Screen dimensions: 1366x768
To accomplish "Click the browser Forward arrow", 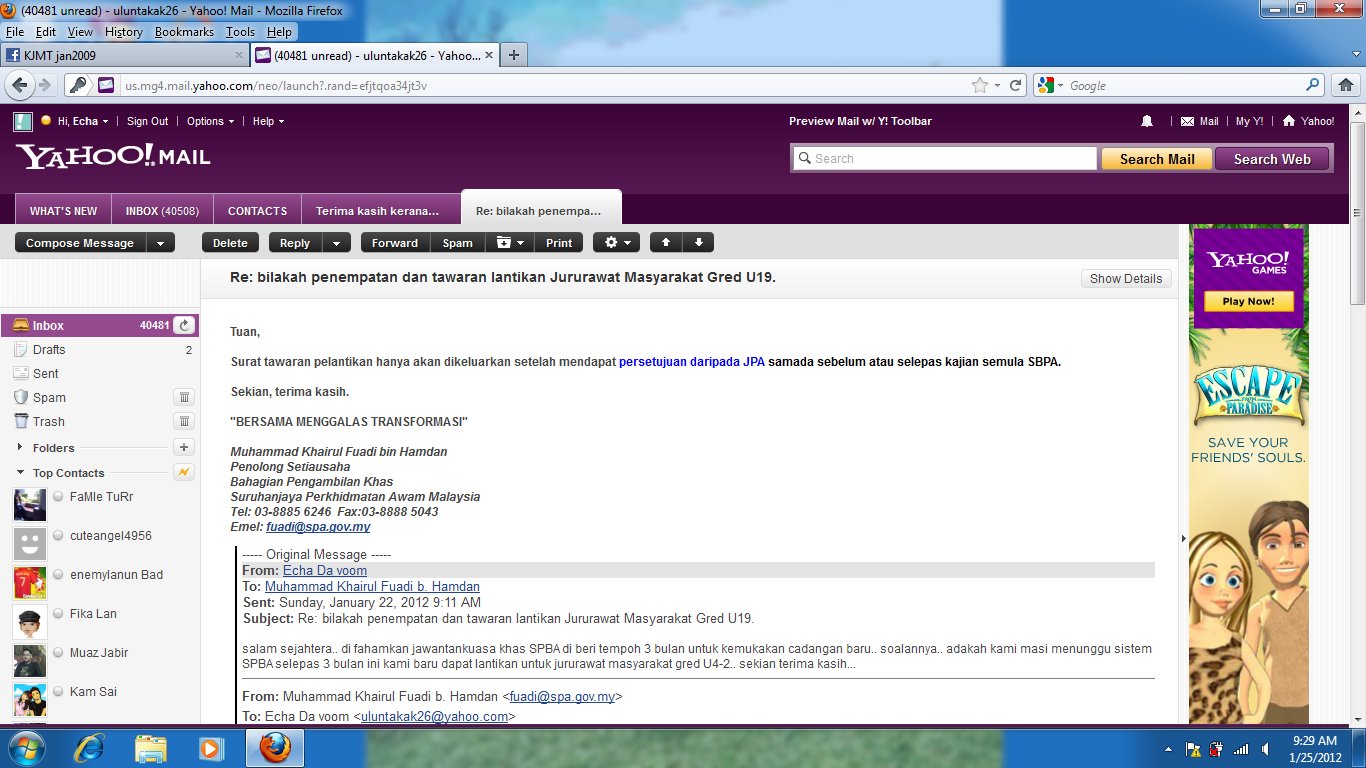I will point(45,86).
